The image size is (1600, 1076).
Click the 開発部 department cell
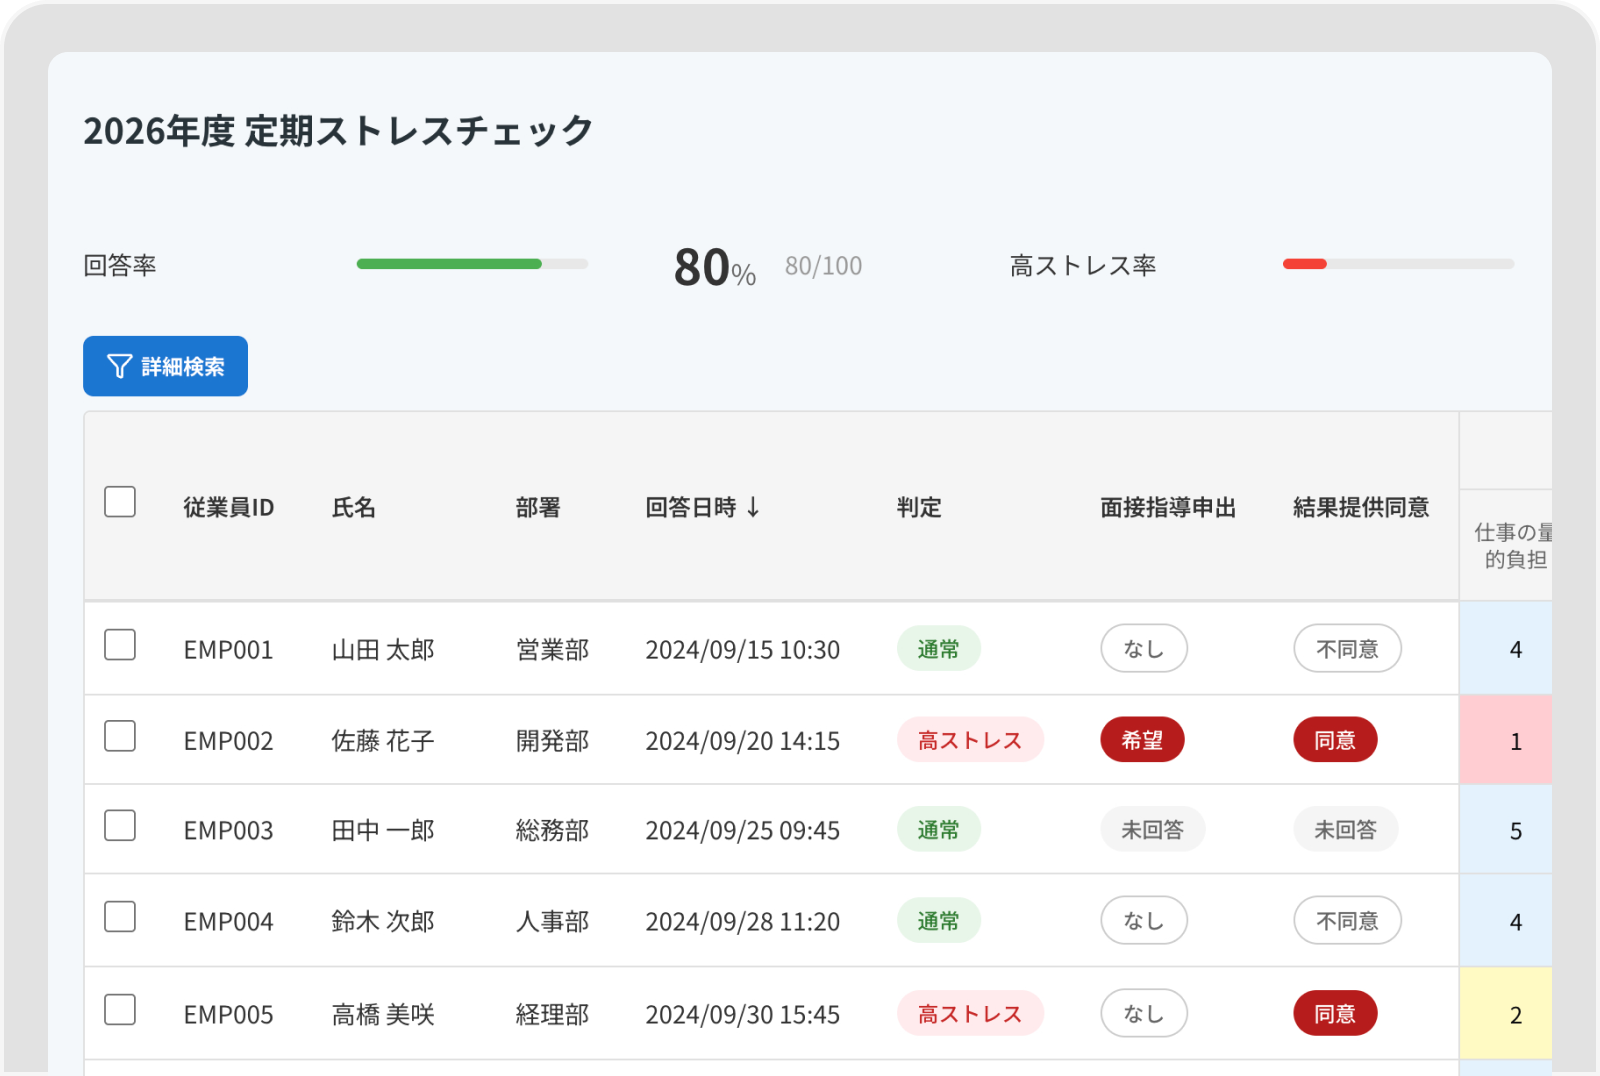tap(552, 741)
